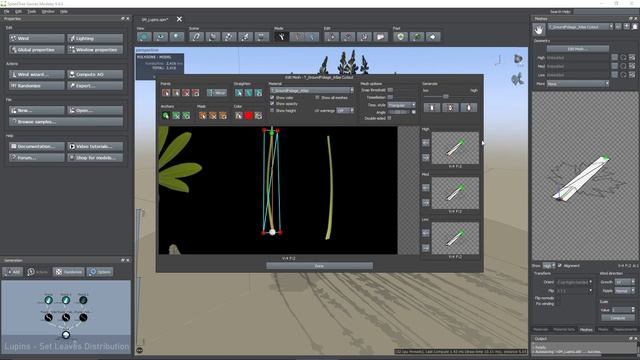640x360 pixels.
Task: Open mesh selector dropdown in Meshes panel
Action: tap(580, 27)
